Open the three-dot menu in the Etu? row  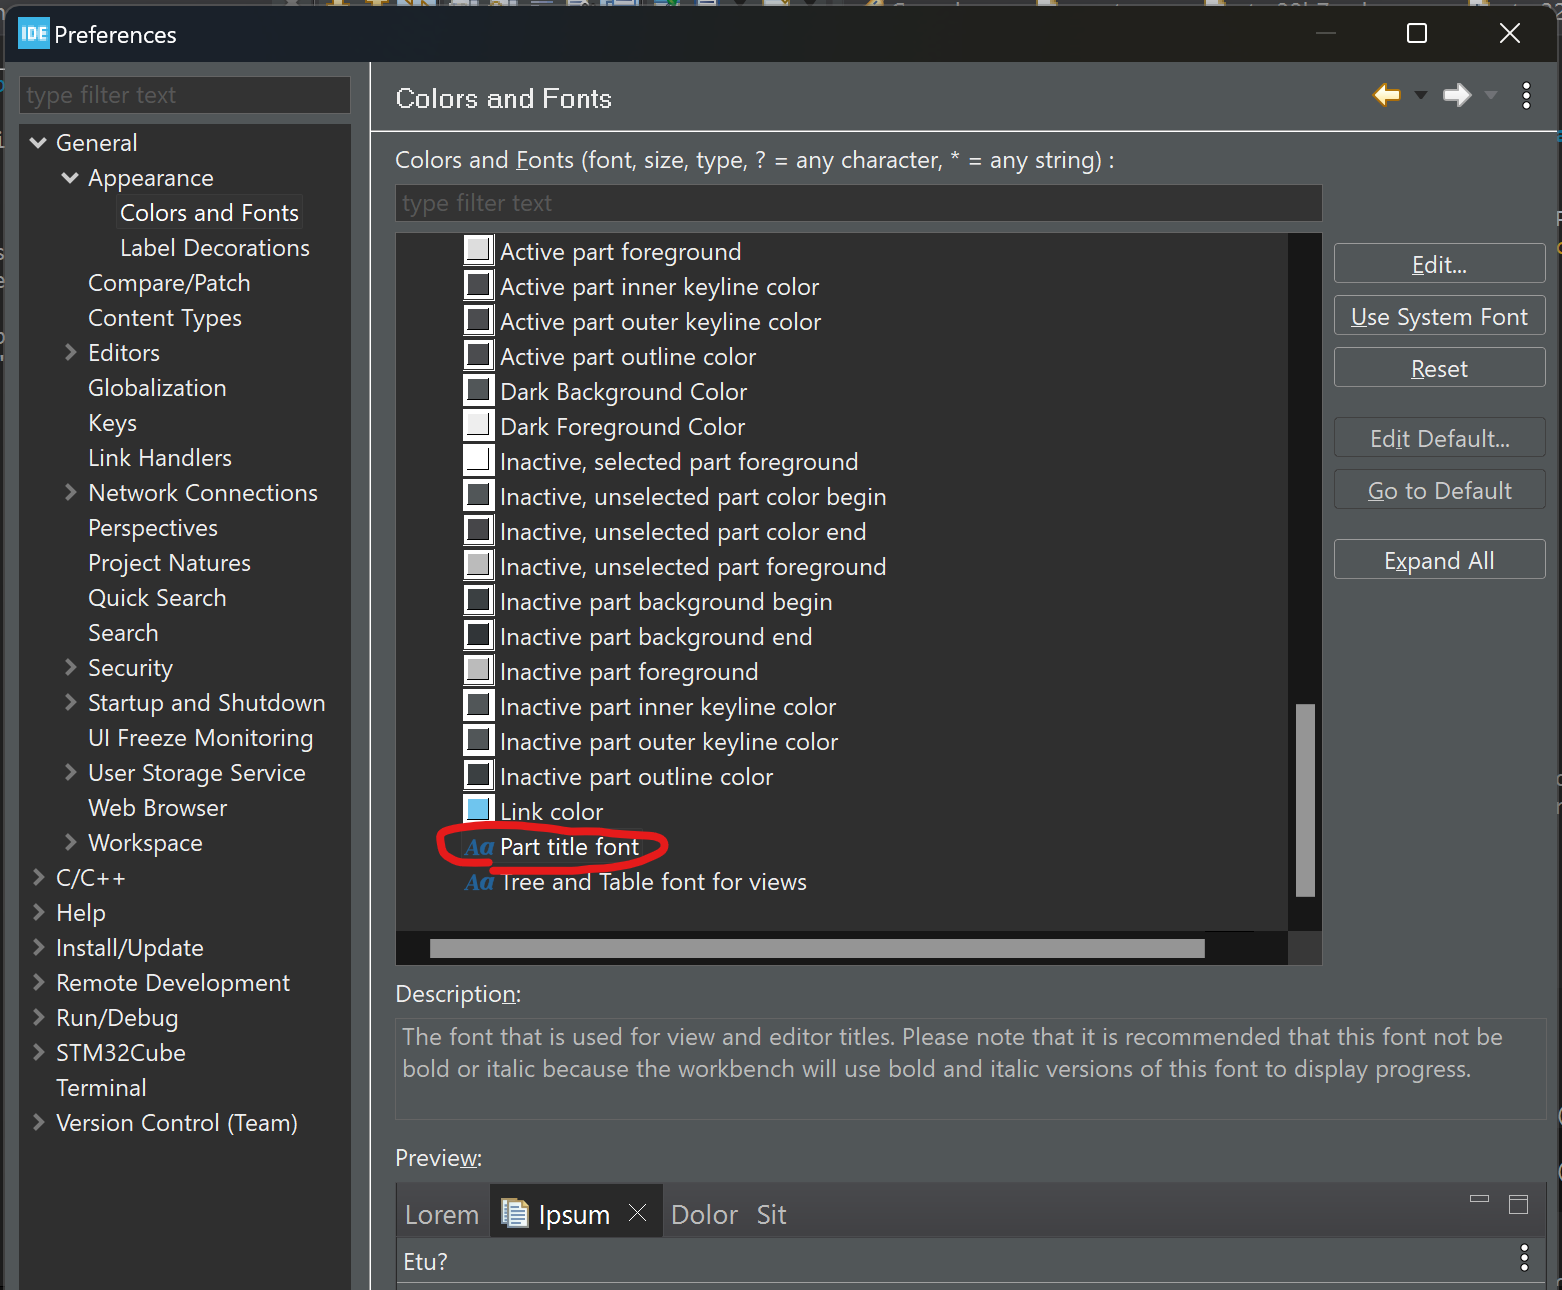click(1524, 1257)
